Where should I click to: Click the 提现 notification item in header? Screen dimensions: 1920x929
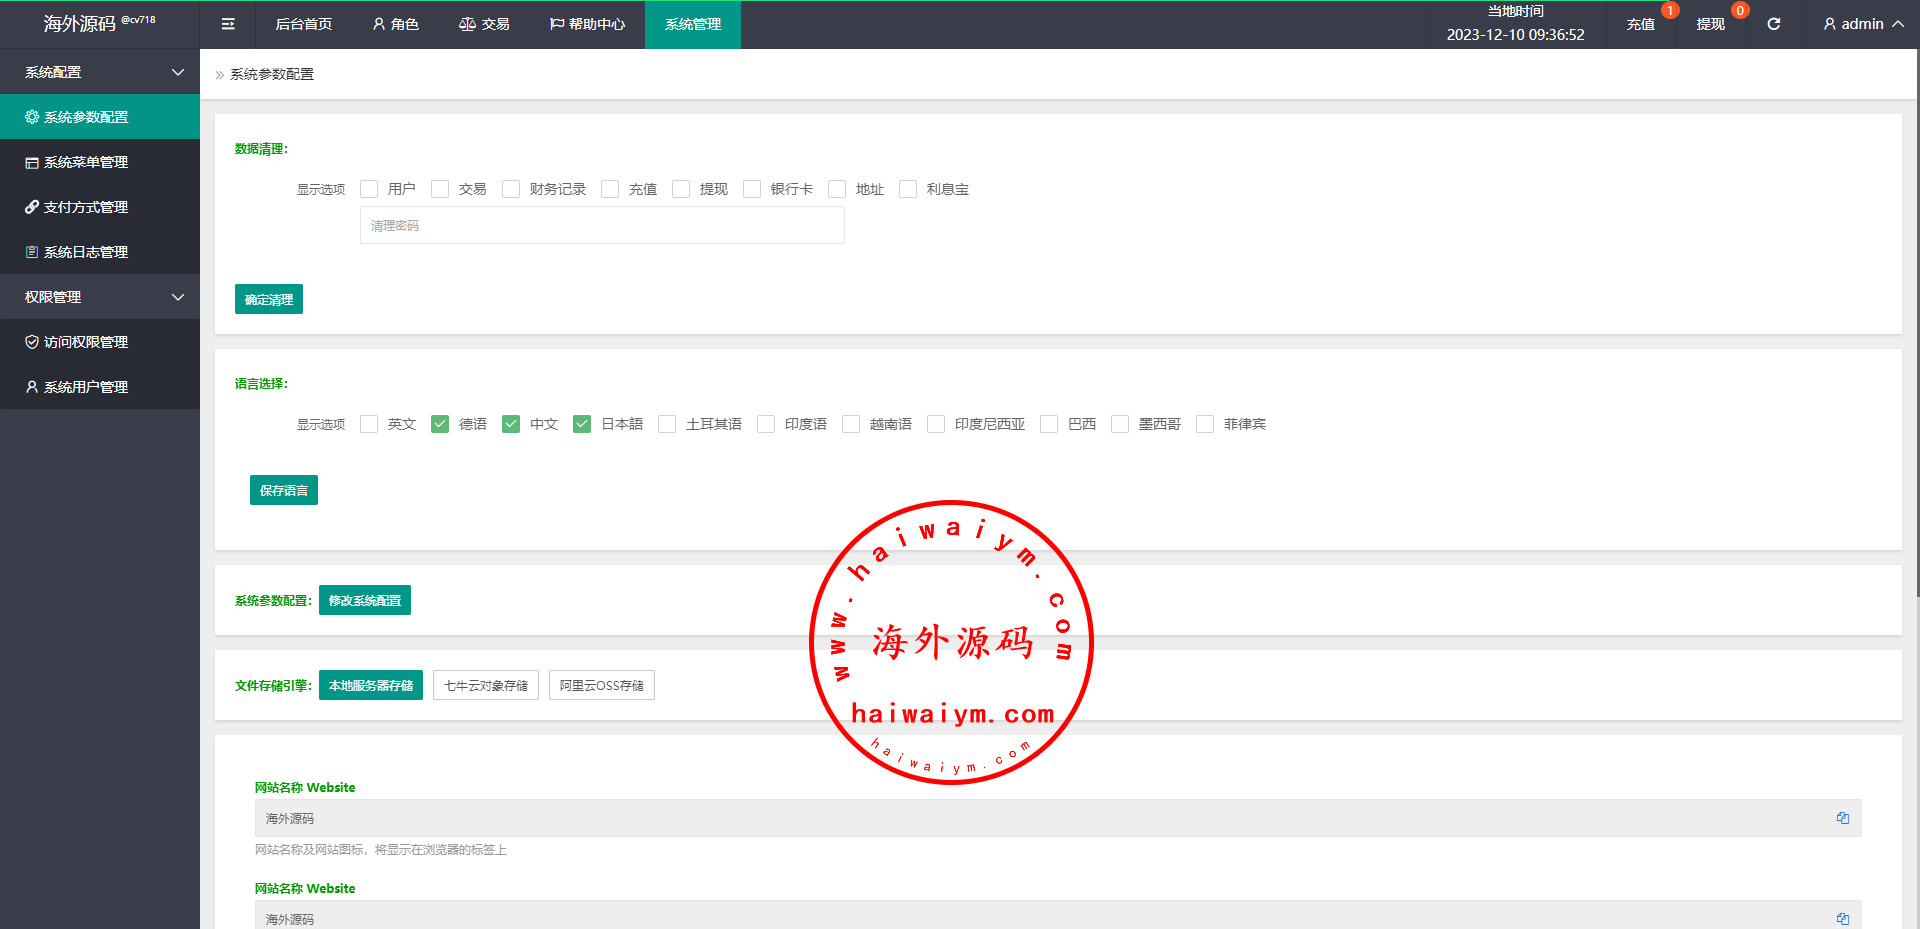coord(1710,24)
